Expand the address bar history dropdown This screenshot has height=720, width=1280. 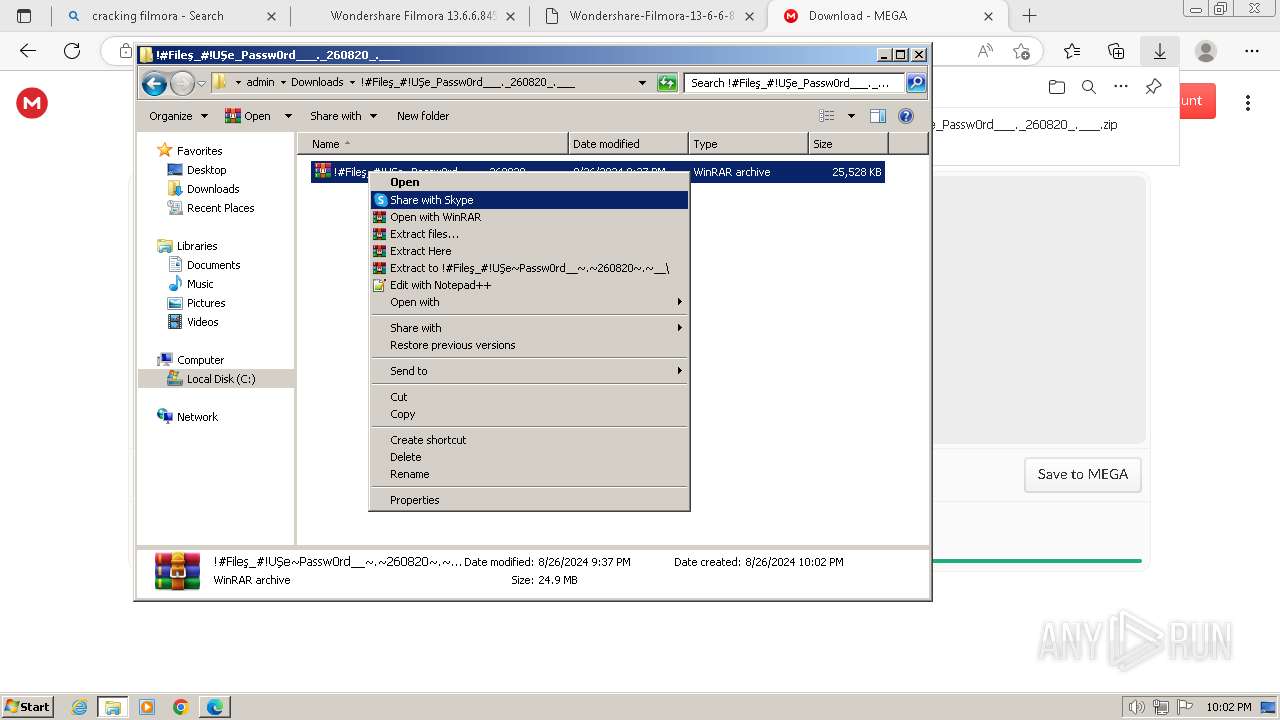[642, 83]
